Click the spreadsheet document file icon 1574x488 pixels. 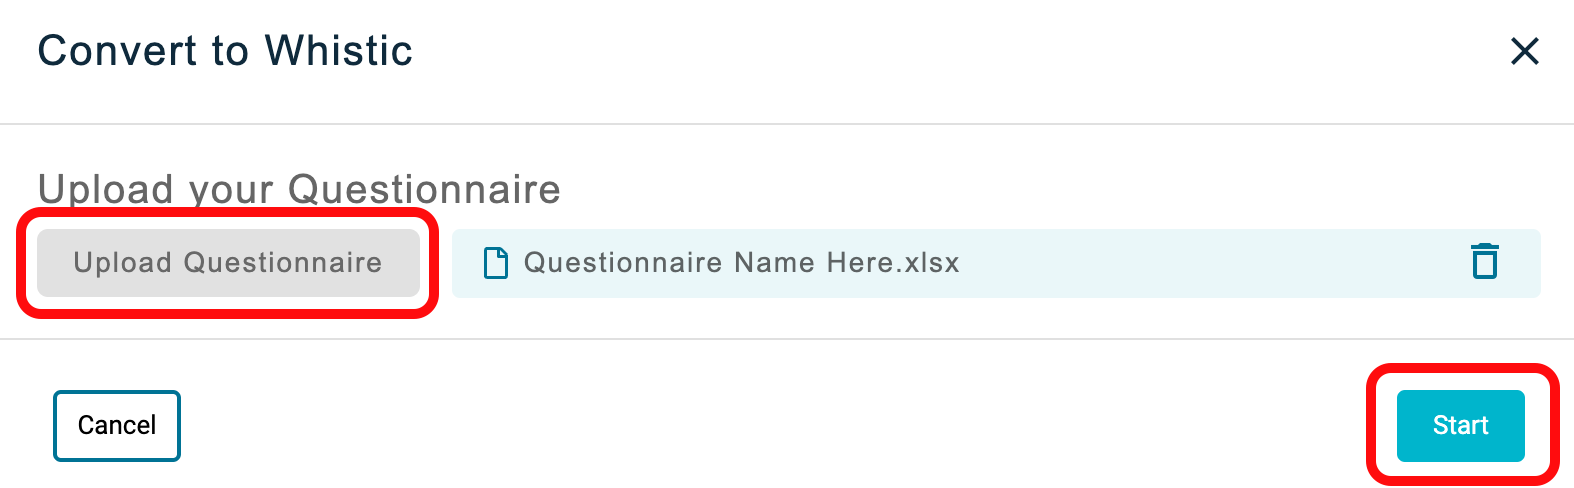[495, 263]
